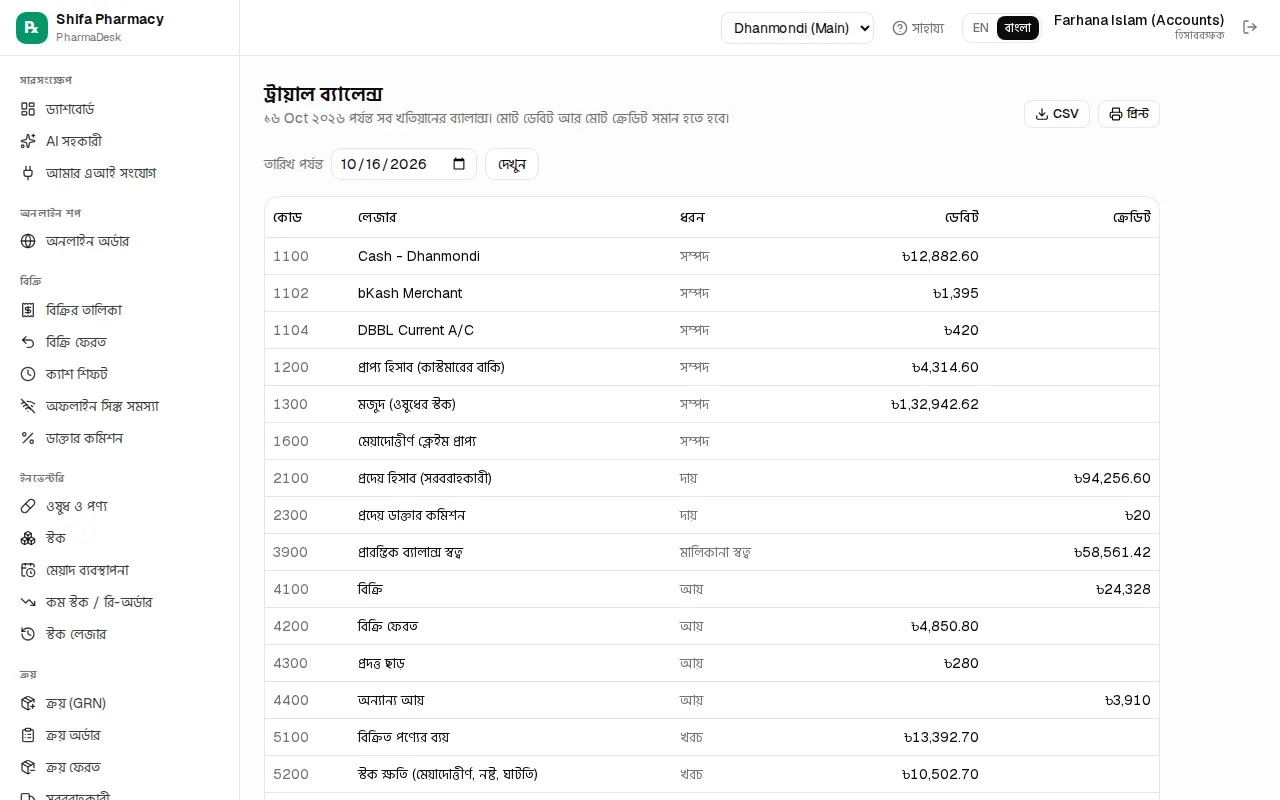Click the debit amount ৳1,32,942.62
Image resolution: width=1280 pixels, height=800 pixels.
tap(935, 404)
